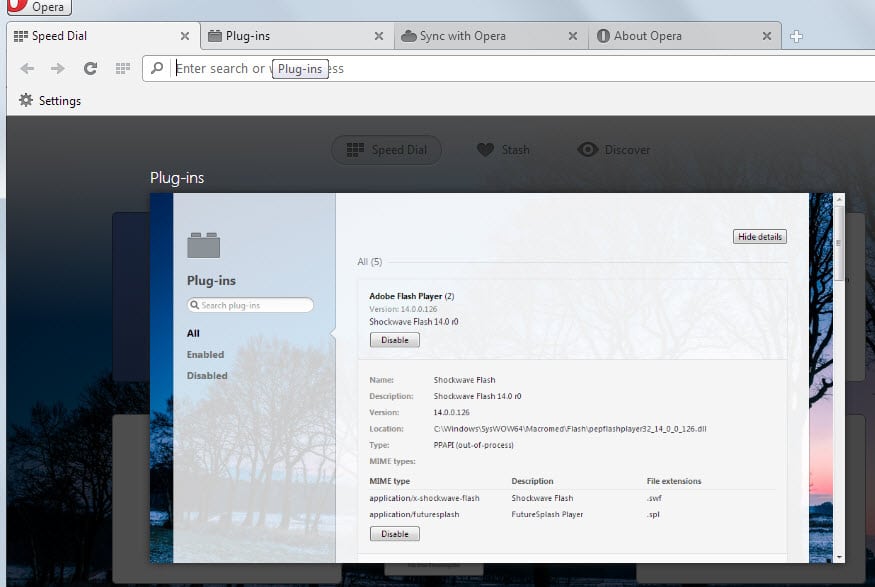Screen dimensions: 875x587
Task: Reload the page
Action: pyautogui.click(x=90, y=69)
